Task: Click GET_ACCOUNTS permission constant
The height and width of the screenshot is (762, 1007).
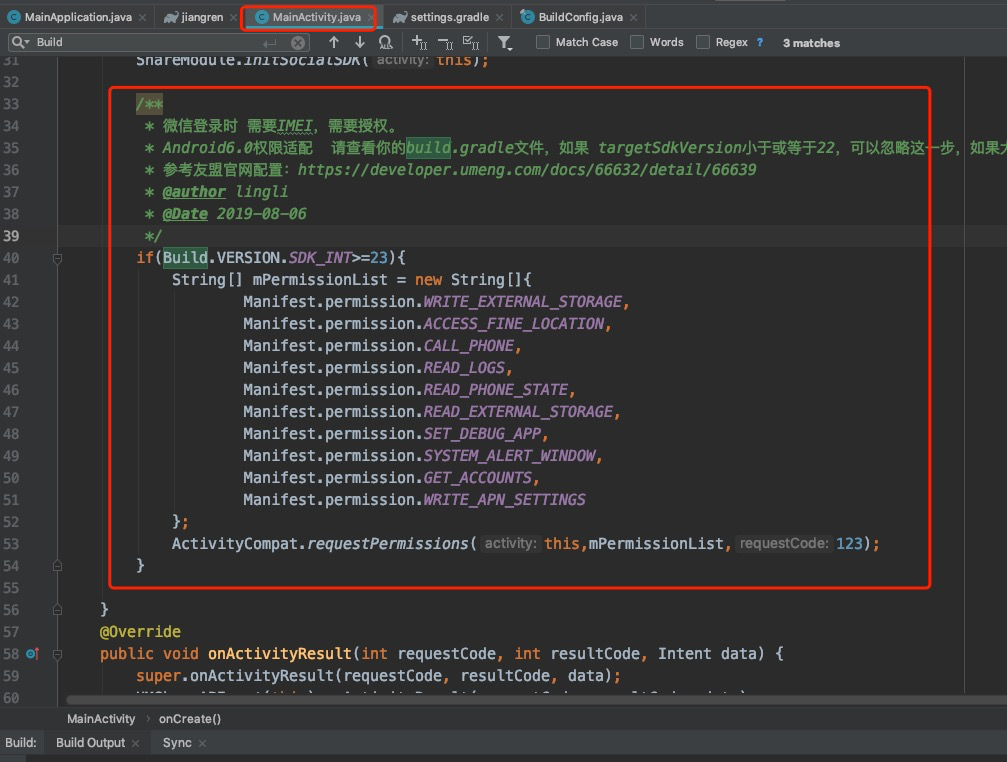Action: (x=478, y=478)
